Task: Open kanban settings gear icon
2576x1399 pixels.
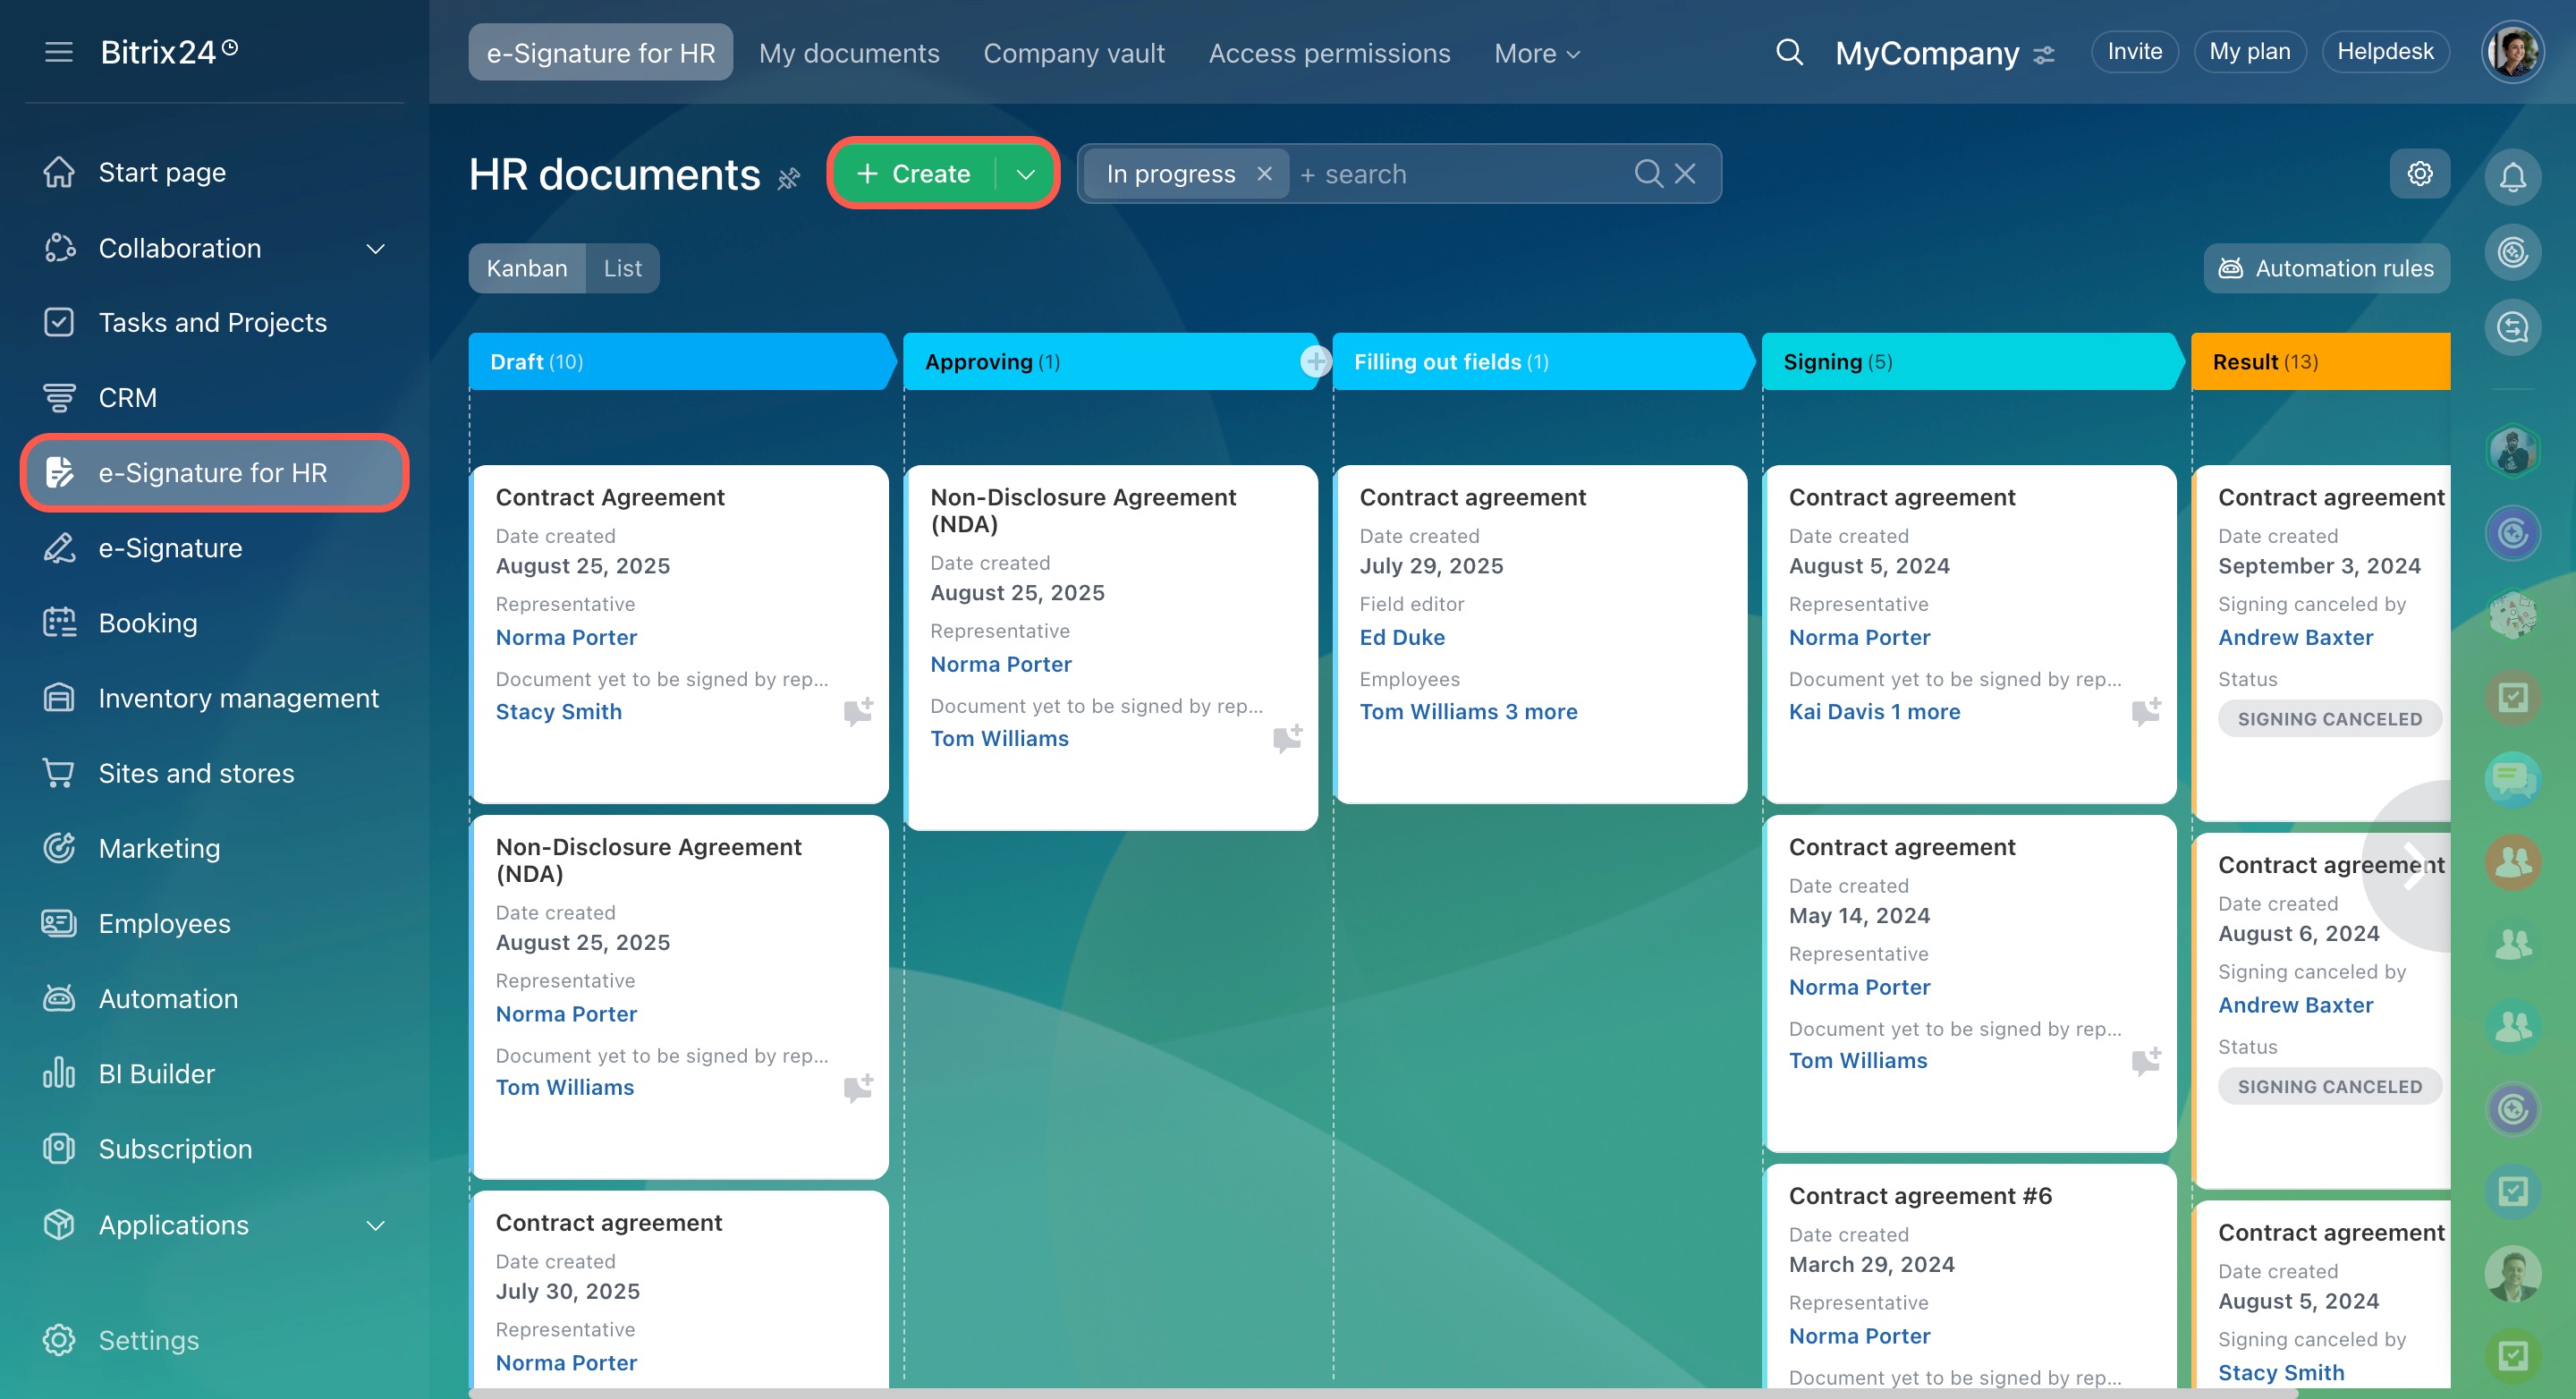Action: [x=2419, y=174]
